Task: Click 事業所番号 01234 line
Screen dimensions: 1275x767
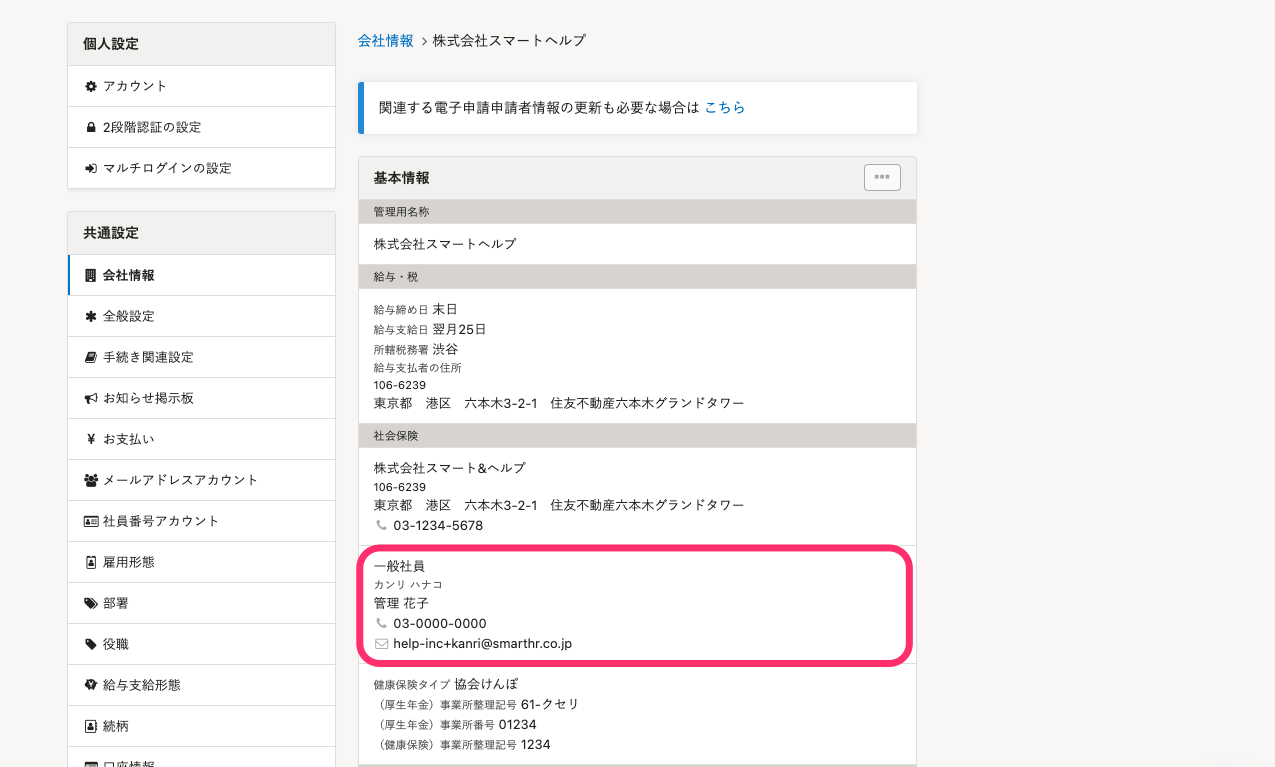Action: pyautogui.click(x=455, y=724)
